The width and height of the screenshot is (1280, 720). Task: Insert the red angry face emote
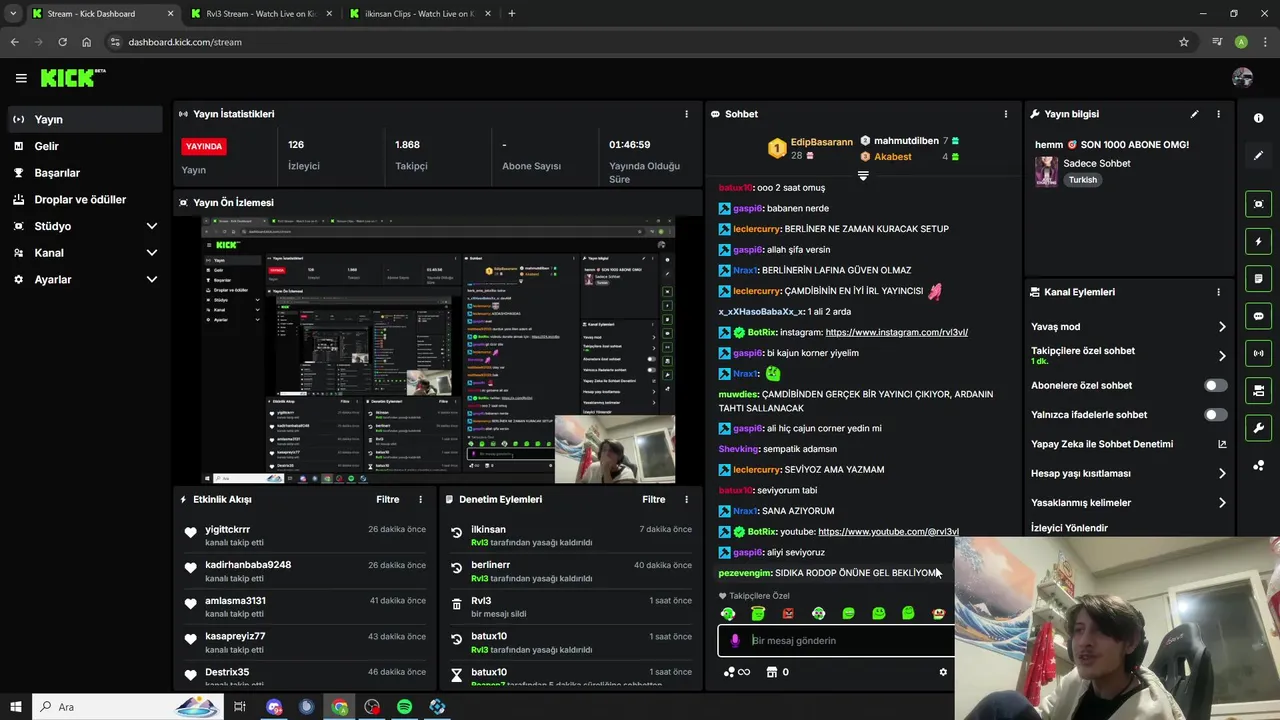pos(788,613)
